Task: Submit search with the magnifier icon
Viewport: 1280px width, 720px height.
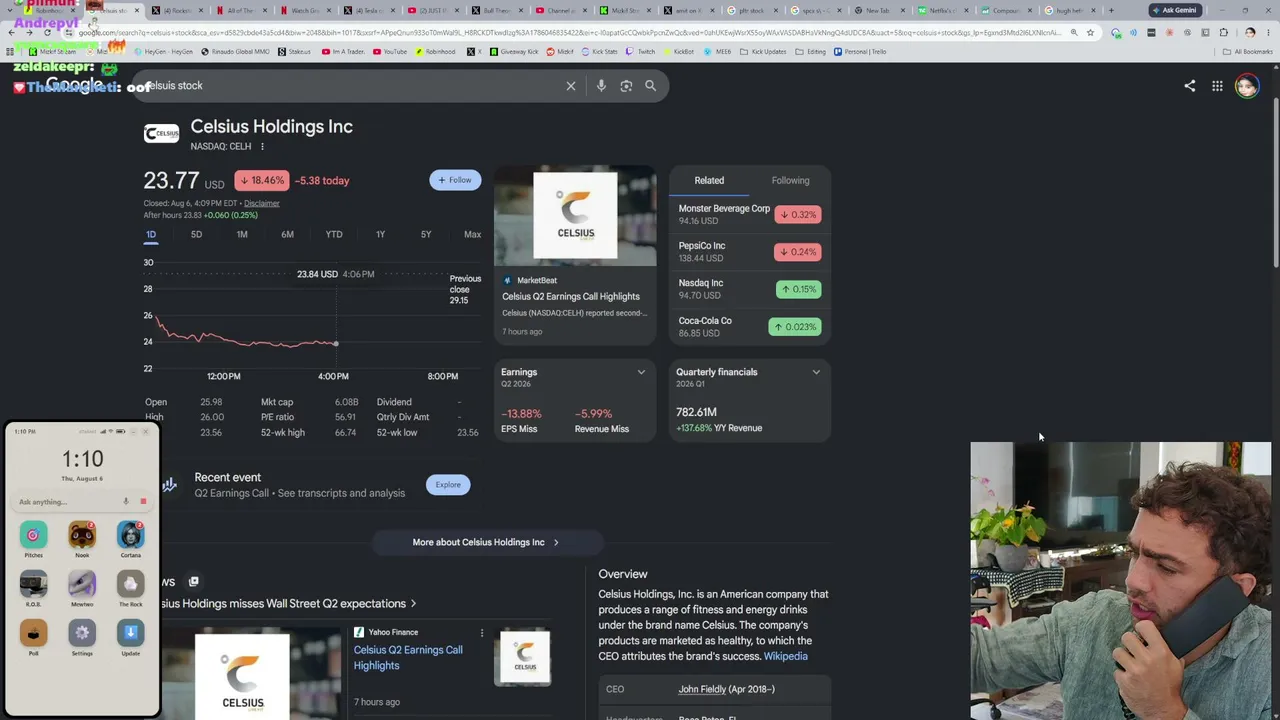Action: pos(651,86)
